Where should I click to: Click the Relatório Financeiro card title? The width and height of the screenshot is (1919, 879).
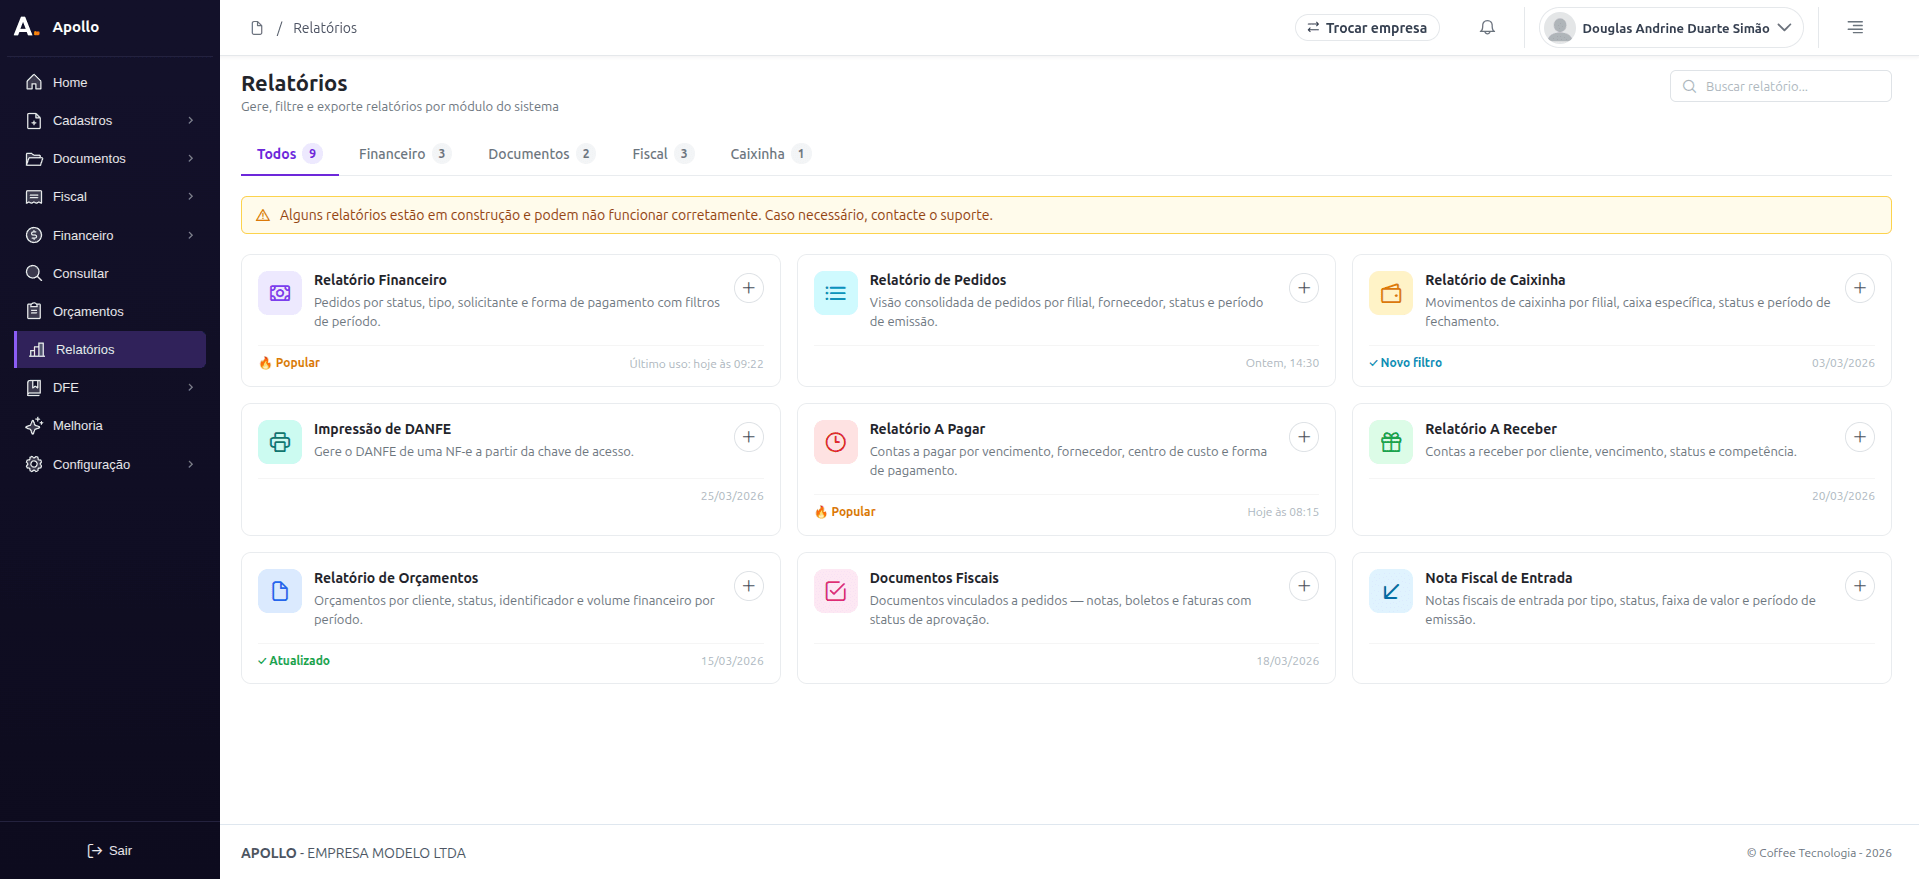coord(380,280)
